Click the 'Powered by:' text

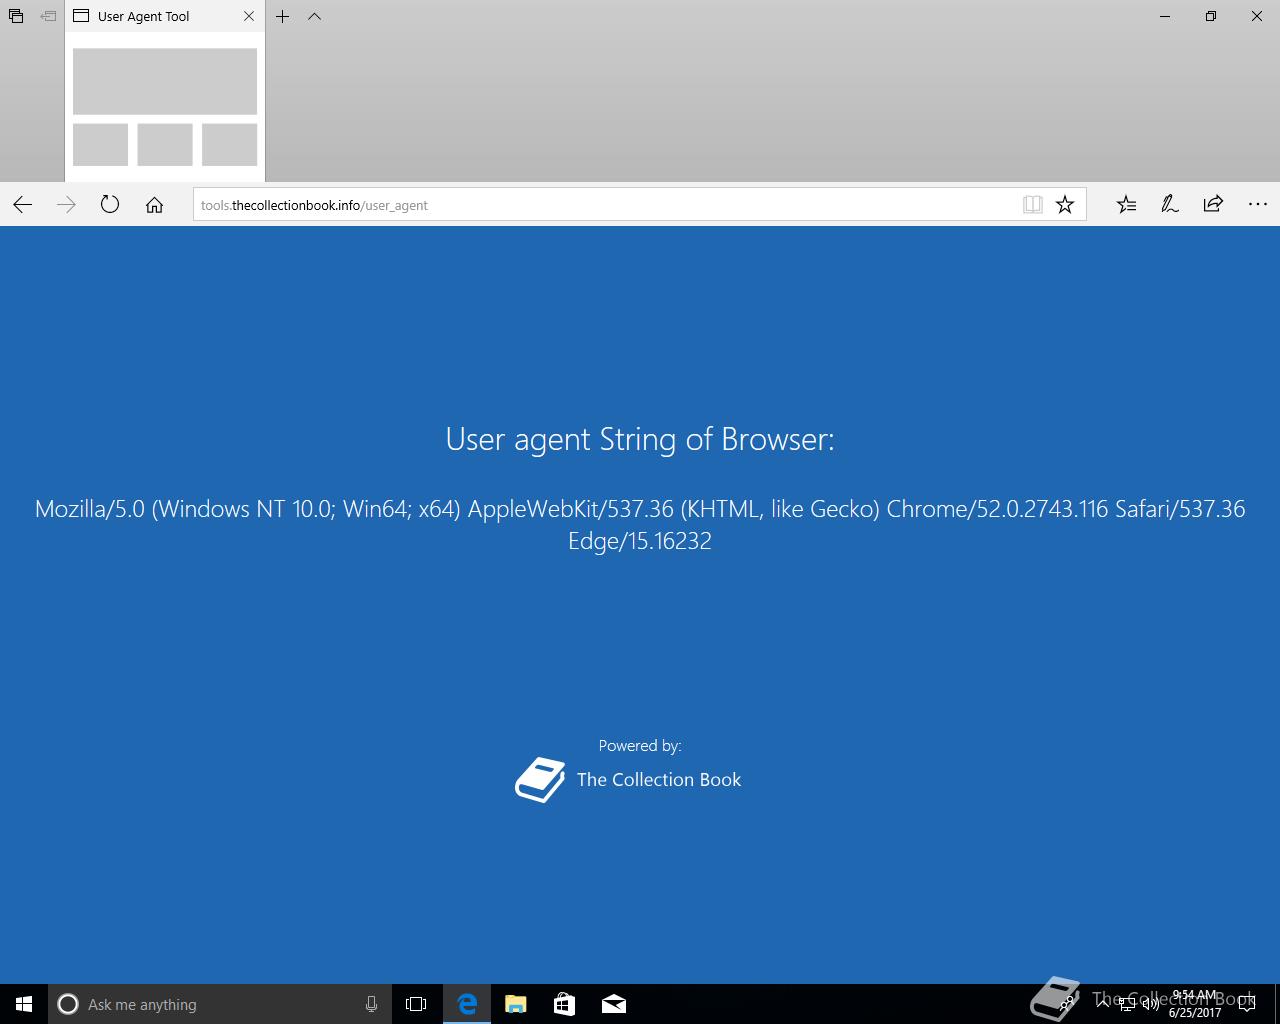pyautogui.click(x=640, y=746)
